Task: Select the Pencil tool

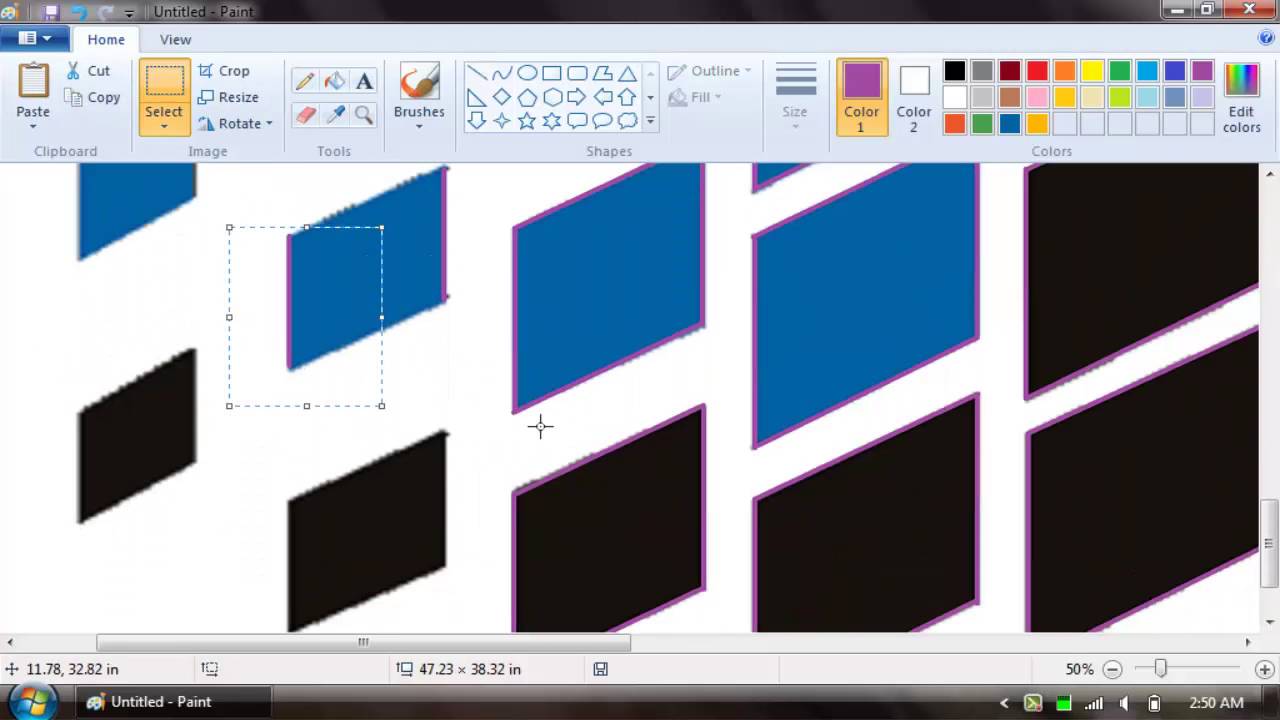Action: click(305, 82)
